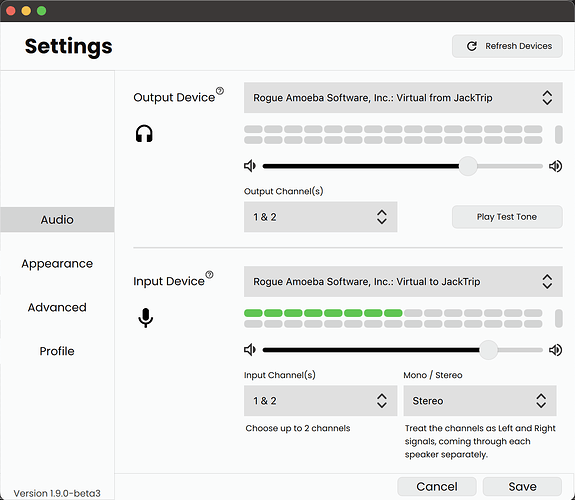Screen dimensions: 575x500
Task: Click the 'Version 1.9.0-beta3' text
Action: tap(57, 493)
